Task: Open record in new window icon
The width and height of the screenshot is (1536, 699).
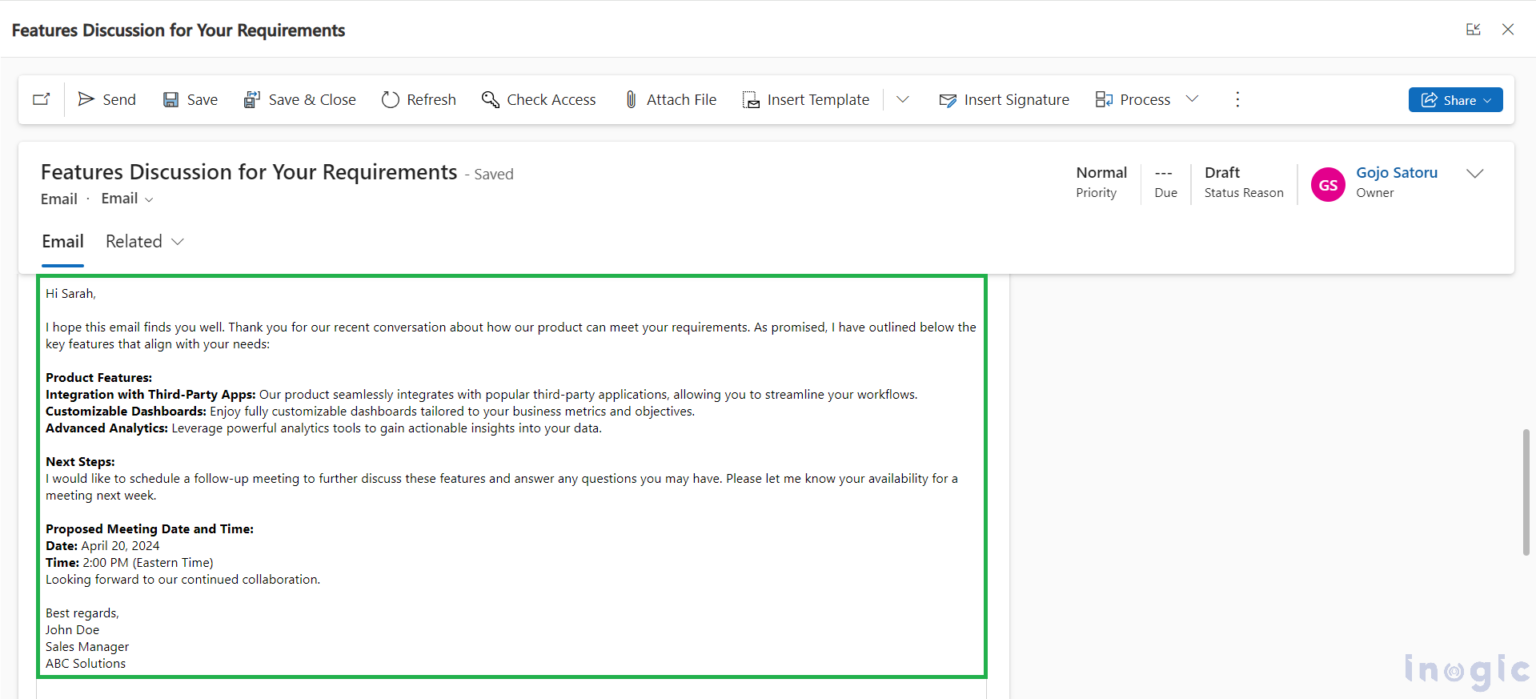Action: pyautogui.click(x=41, y=99)
